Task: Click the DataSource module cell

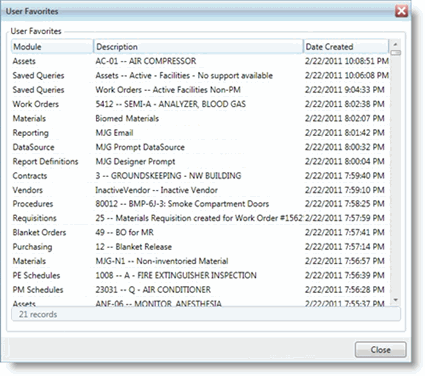Action: (x=33, y=147)
